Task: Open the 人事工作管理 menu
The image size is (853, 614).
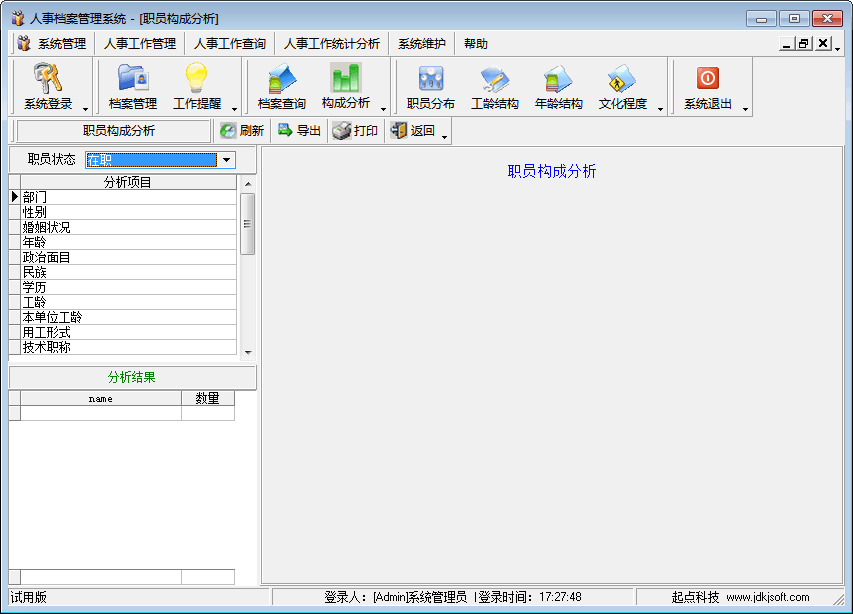Action: tap(139, 44)
